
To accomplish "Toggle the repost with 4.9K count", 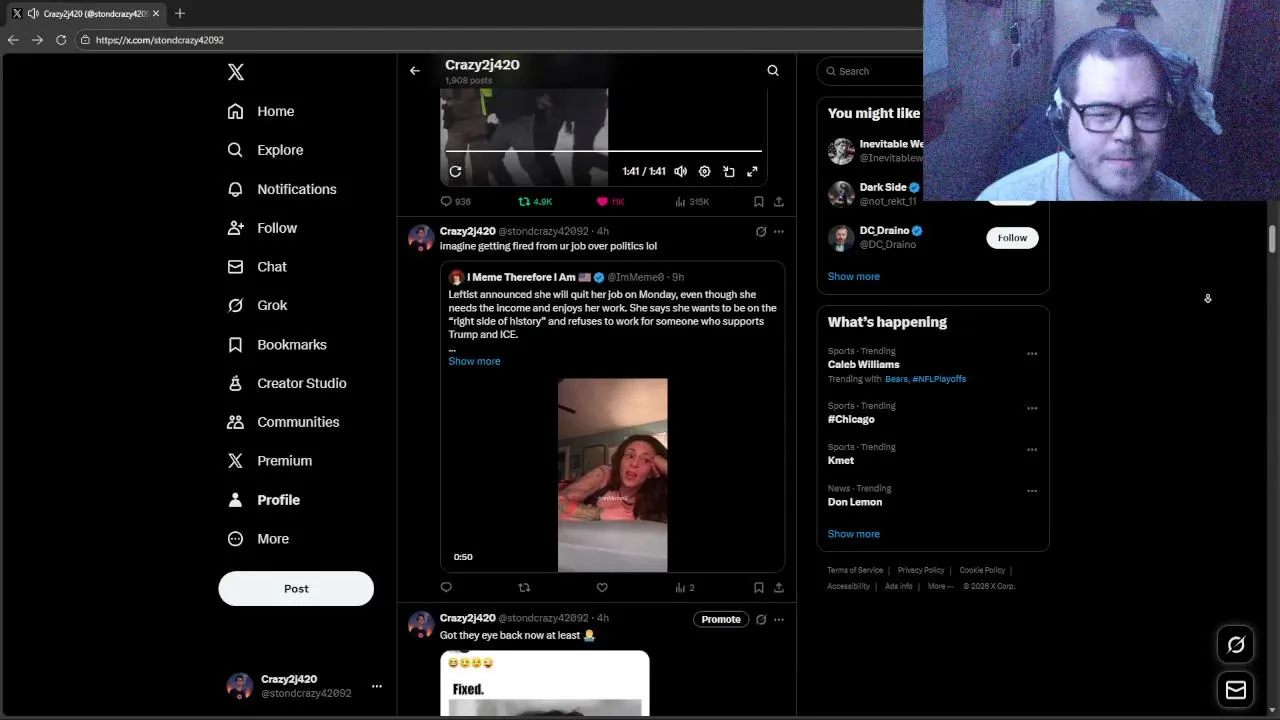I will point(535,202).
